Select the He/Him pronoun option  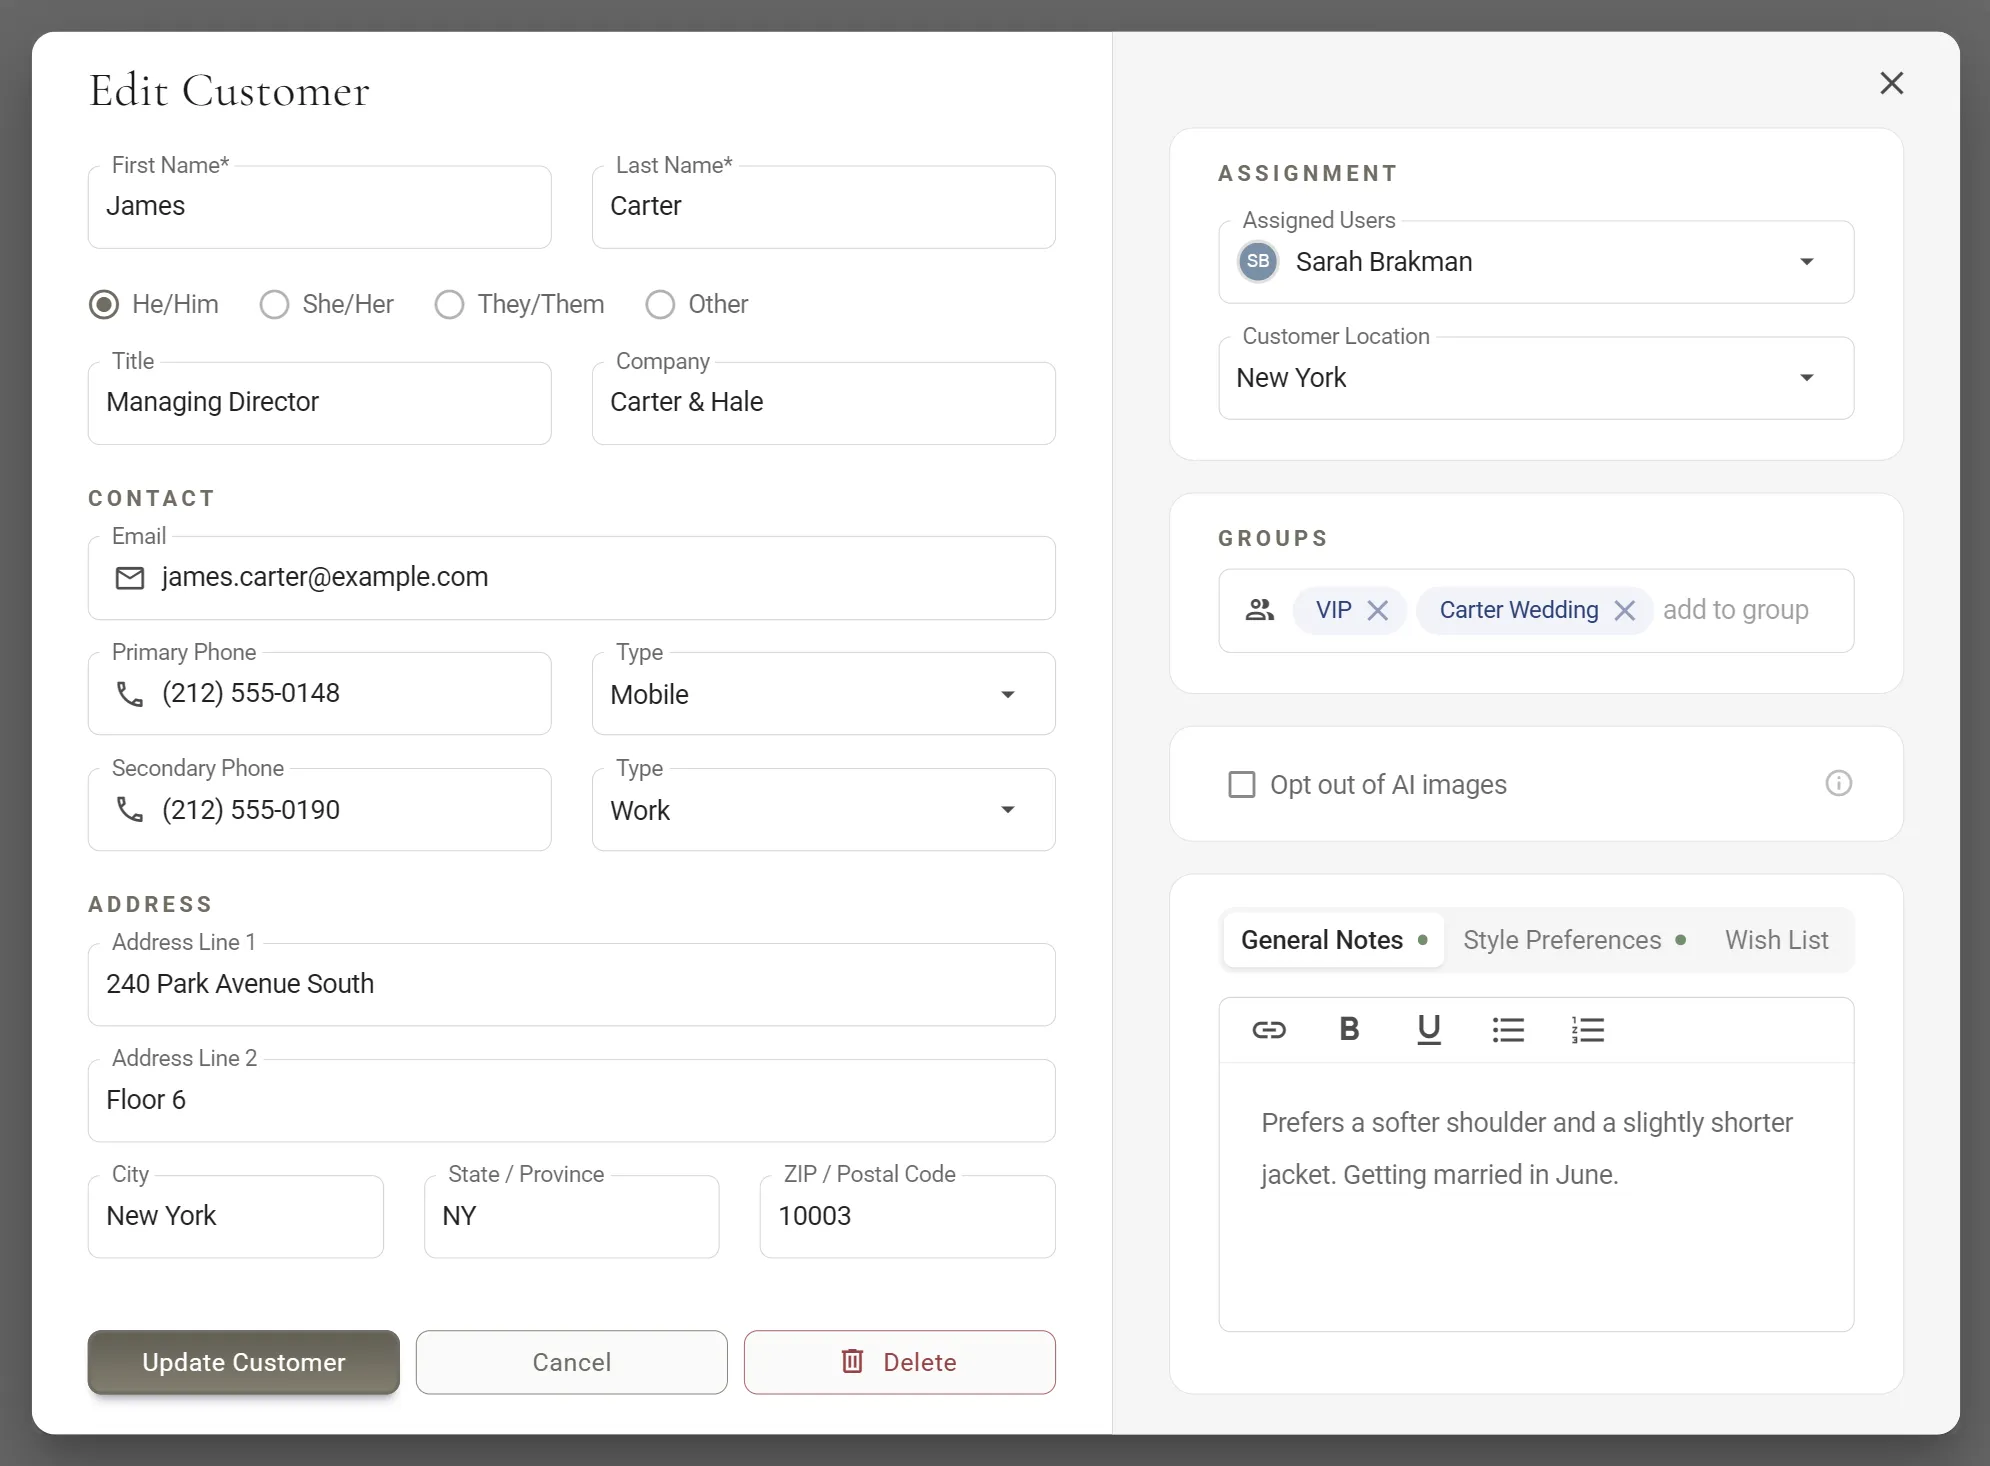(104, 304)
